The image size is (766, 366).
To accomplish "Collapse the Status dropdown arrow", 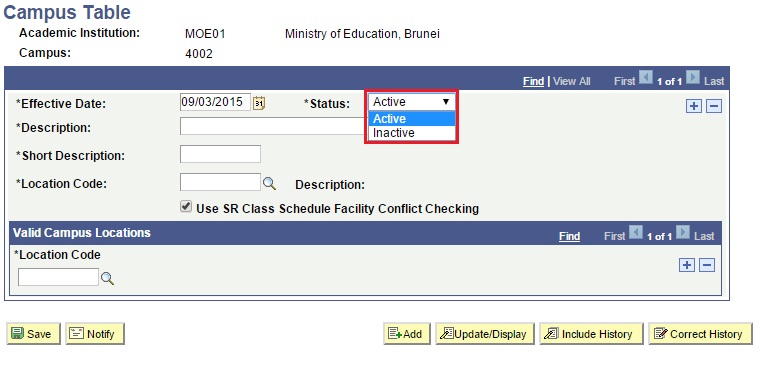I will click(446, 102).
